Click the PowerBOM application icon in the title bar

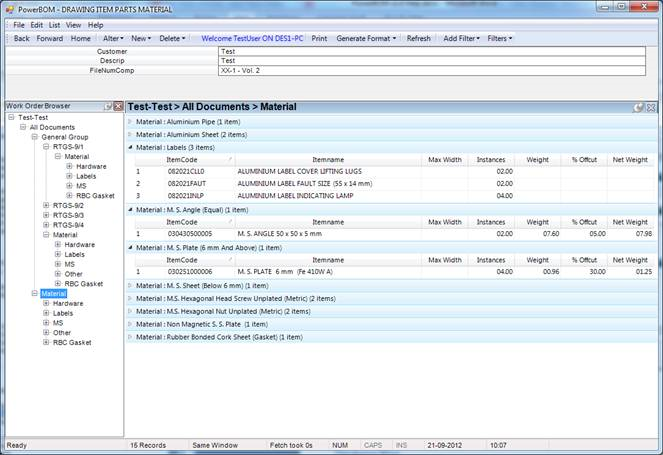pos(9,8)
